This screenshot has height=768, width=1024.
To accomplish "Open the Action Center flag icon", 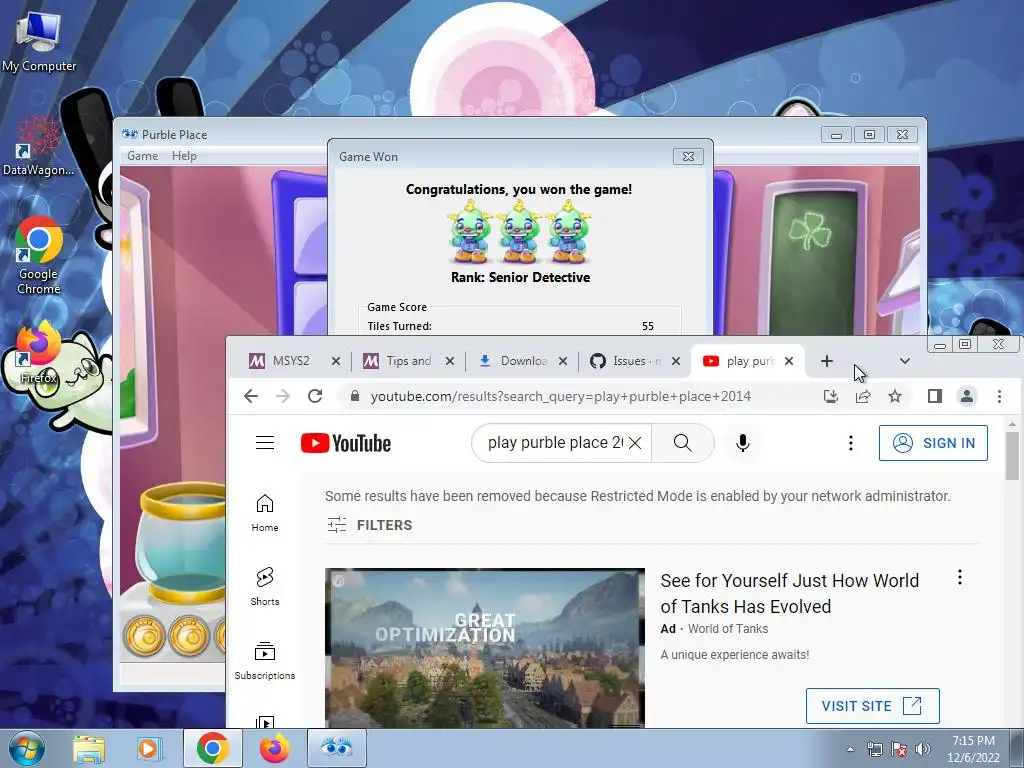I will tap(899, 749).
